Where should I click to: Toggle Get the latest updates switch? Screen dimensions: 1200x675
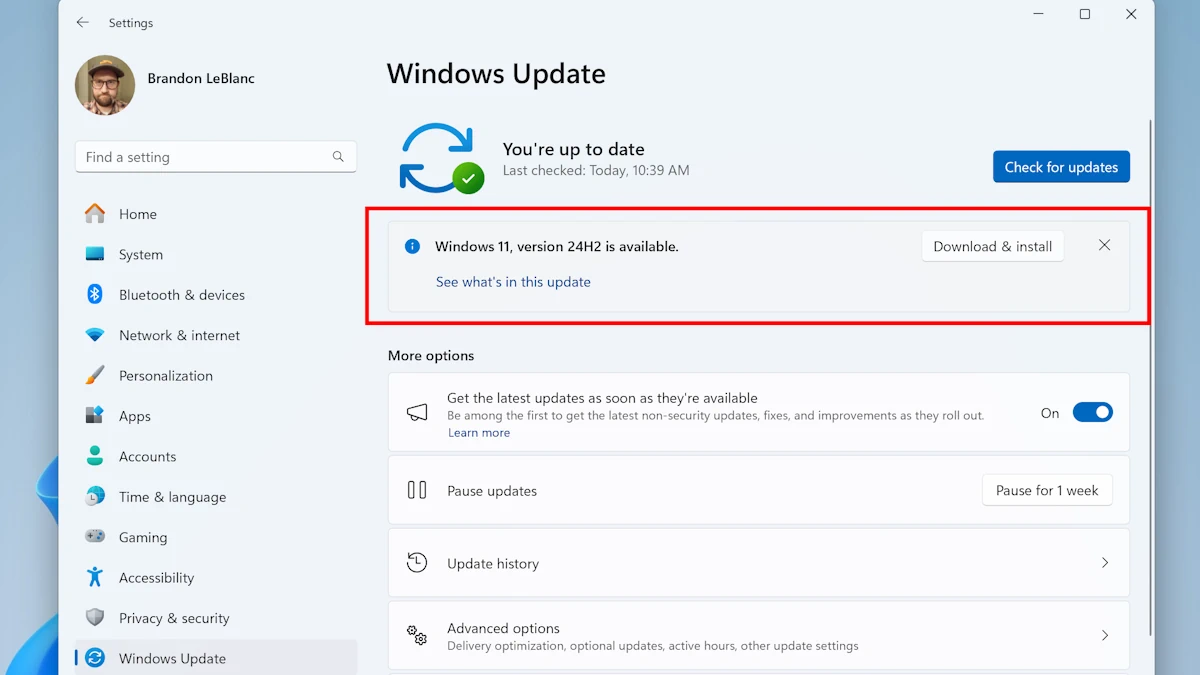pos(1093,412)
